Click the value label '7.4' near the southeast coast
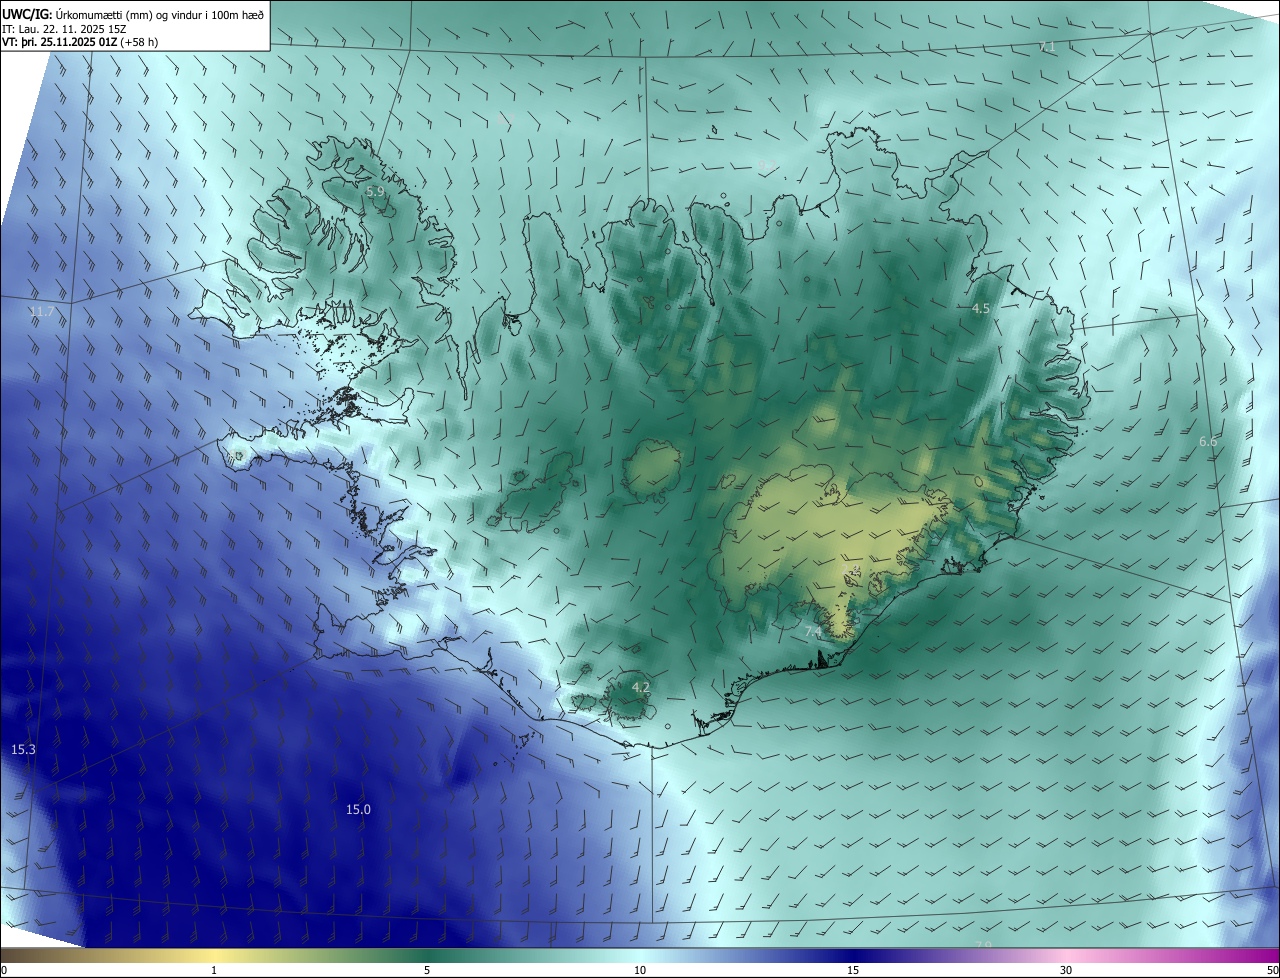The height and width of the screenshot is (978, 1280). point(813,632)
